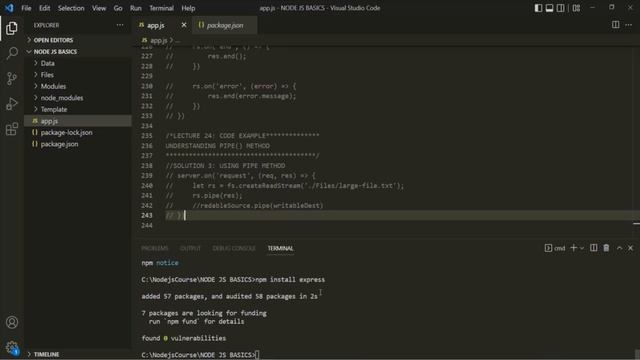Create a new terminal with plus icon

coord(573,248)
